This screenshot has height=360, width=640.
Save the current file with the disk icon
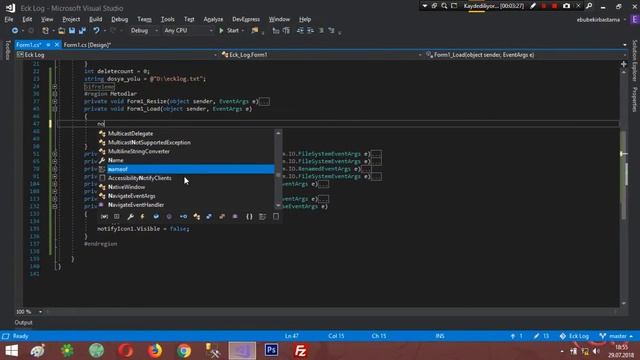click(72, 31)
